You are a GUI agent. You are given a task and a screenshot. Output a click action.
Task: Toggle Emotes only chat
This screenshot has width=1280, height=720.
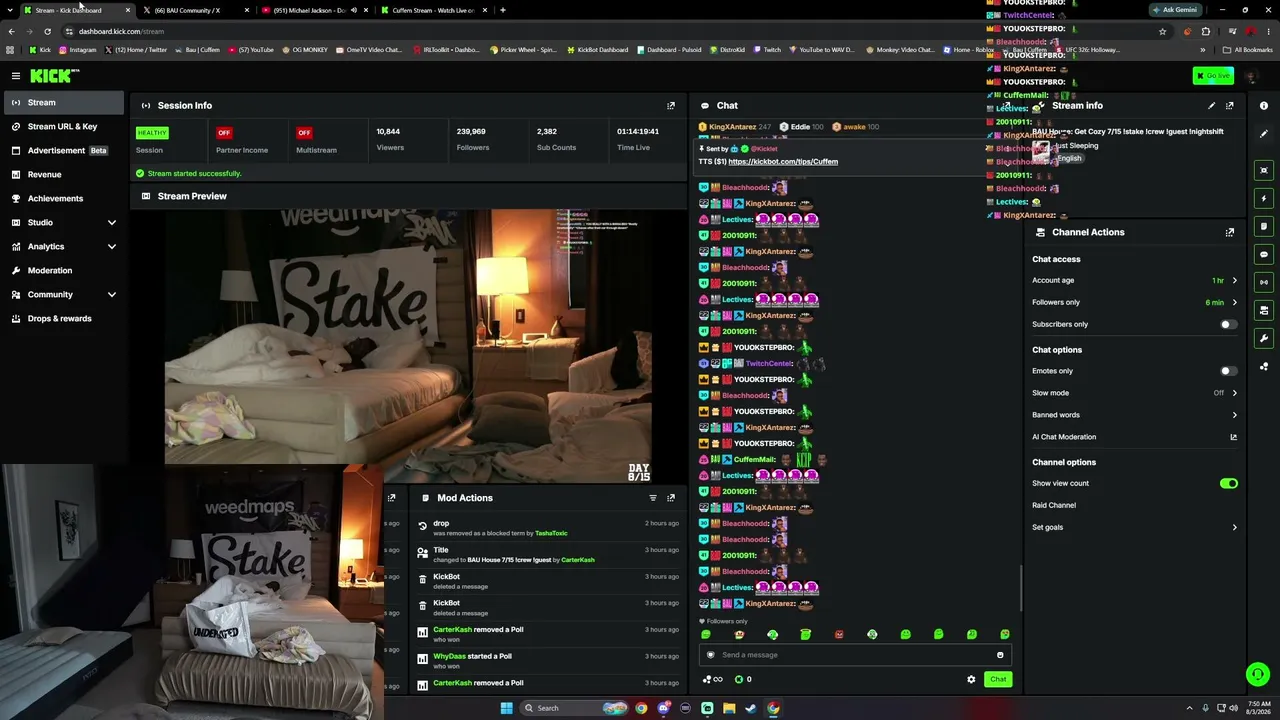pos(1228,371)
